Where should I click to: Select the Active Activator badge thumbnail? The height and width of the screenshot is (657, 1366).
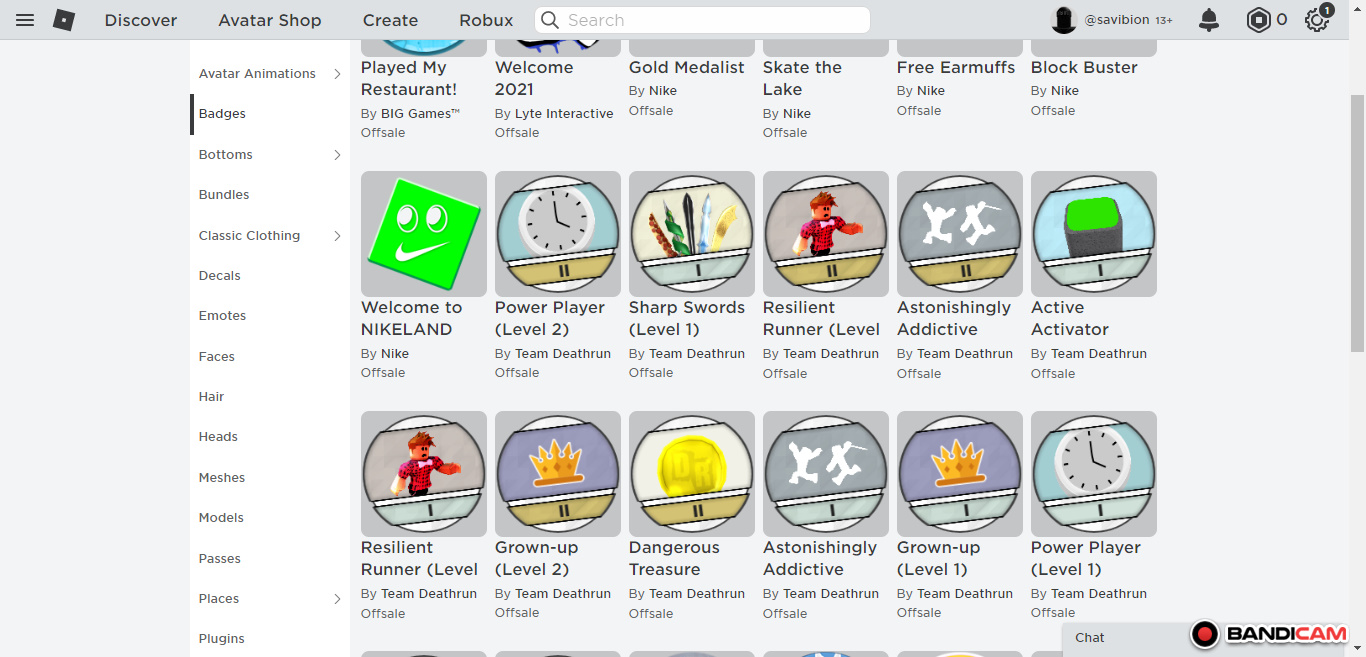click(1094, 234)
